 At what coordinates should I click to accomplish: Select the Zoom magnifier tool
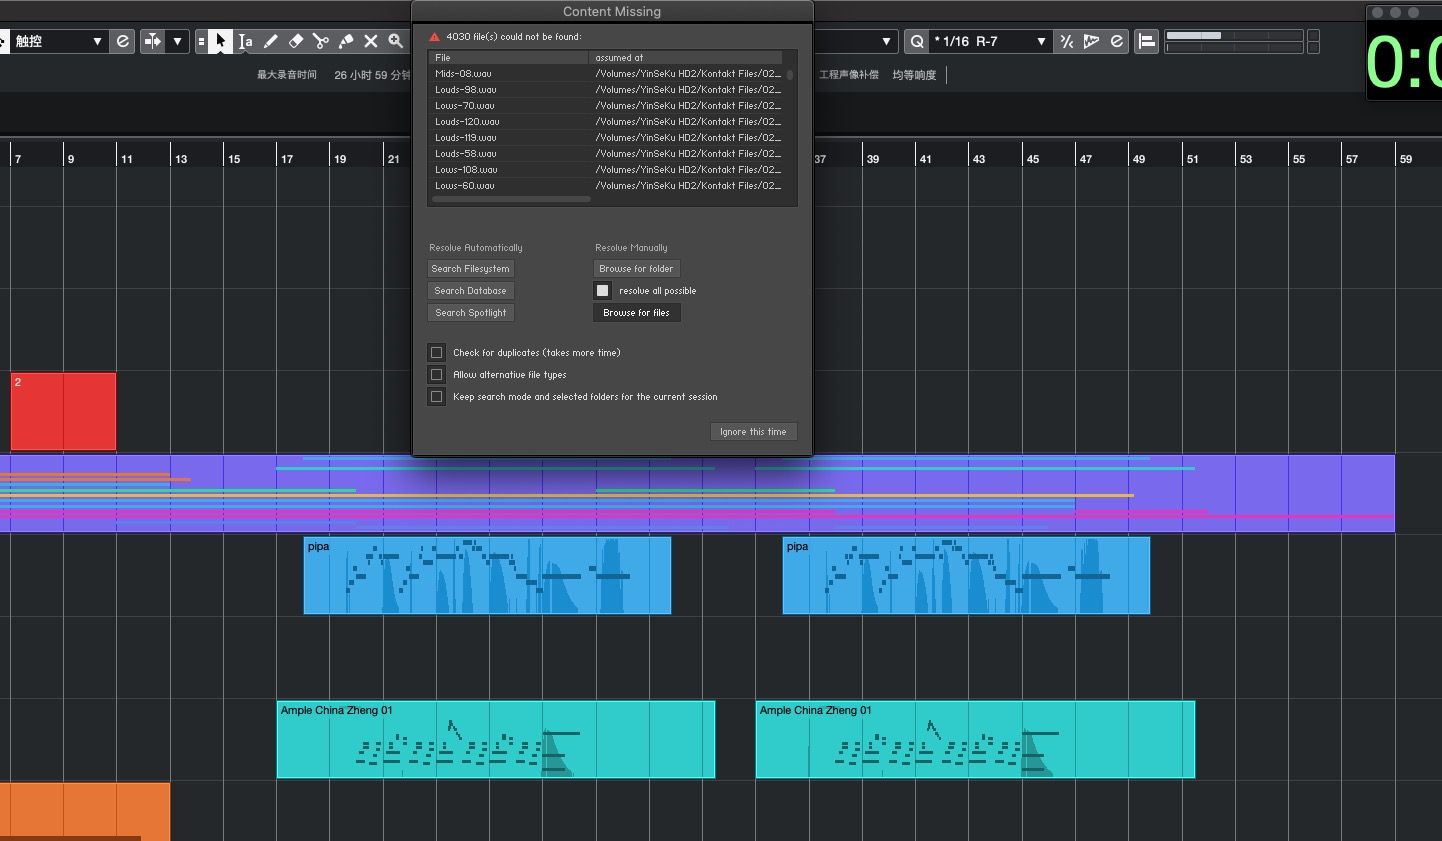point(395,41)
